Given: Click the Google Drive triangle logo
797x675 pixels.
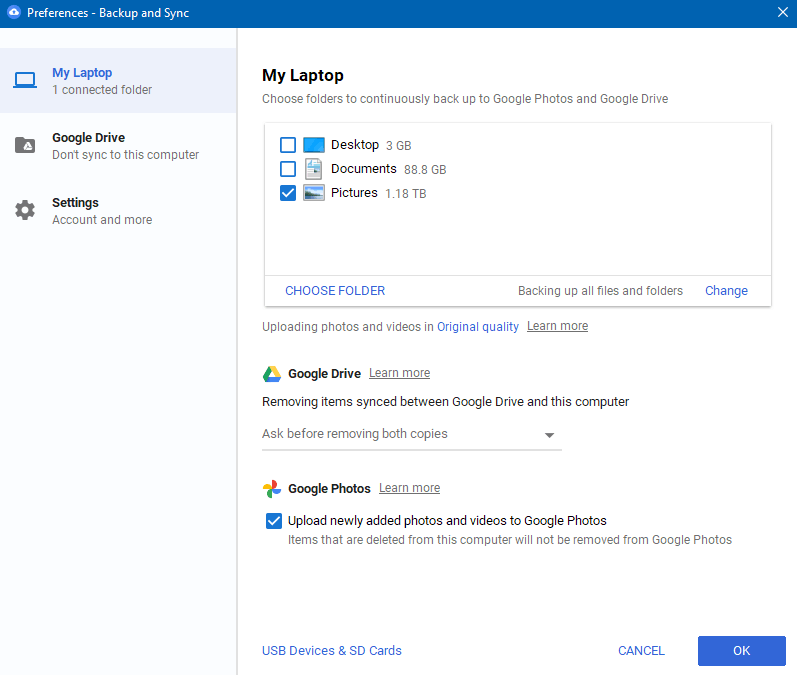Looking at the screenshot, I should tap(271, 374).
